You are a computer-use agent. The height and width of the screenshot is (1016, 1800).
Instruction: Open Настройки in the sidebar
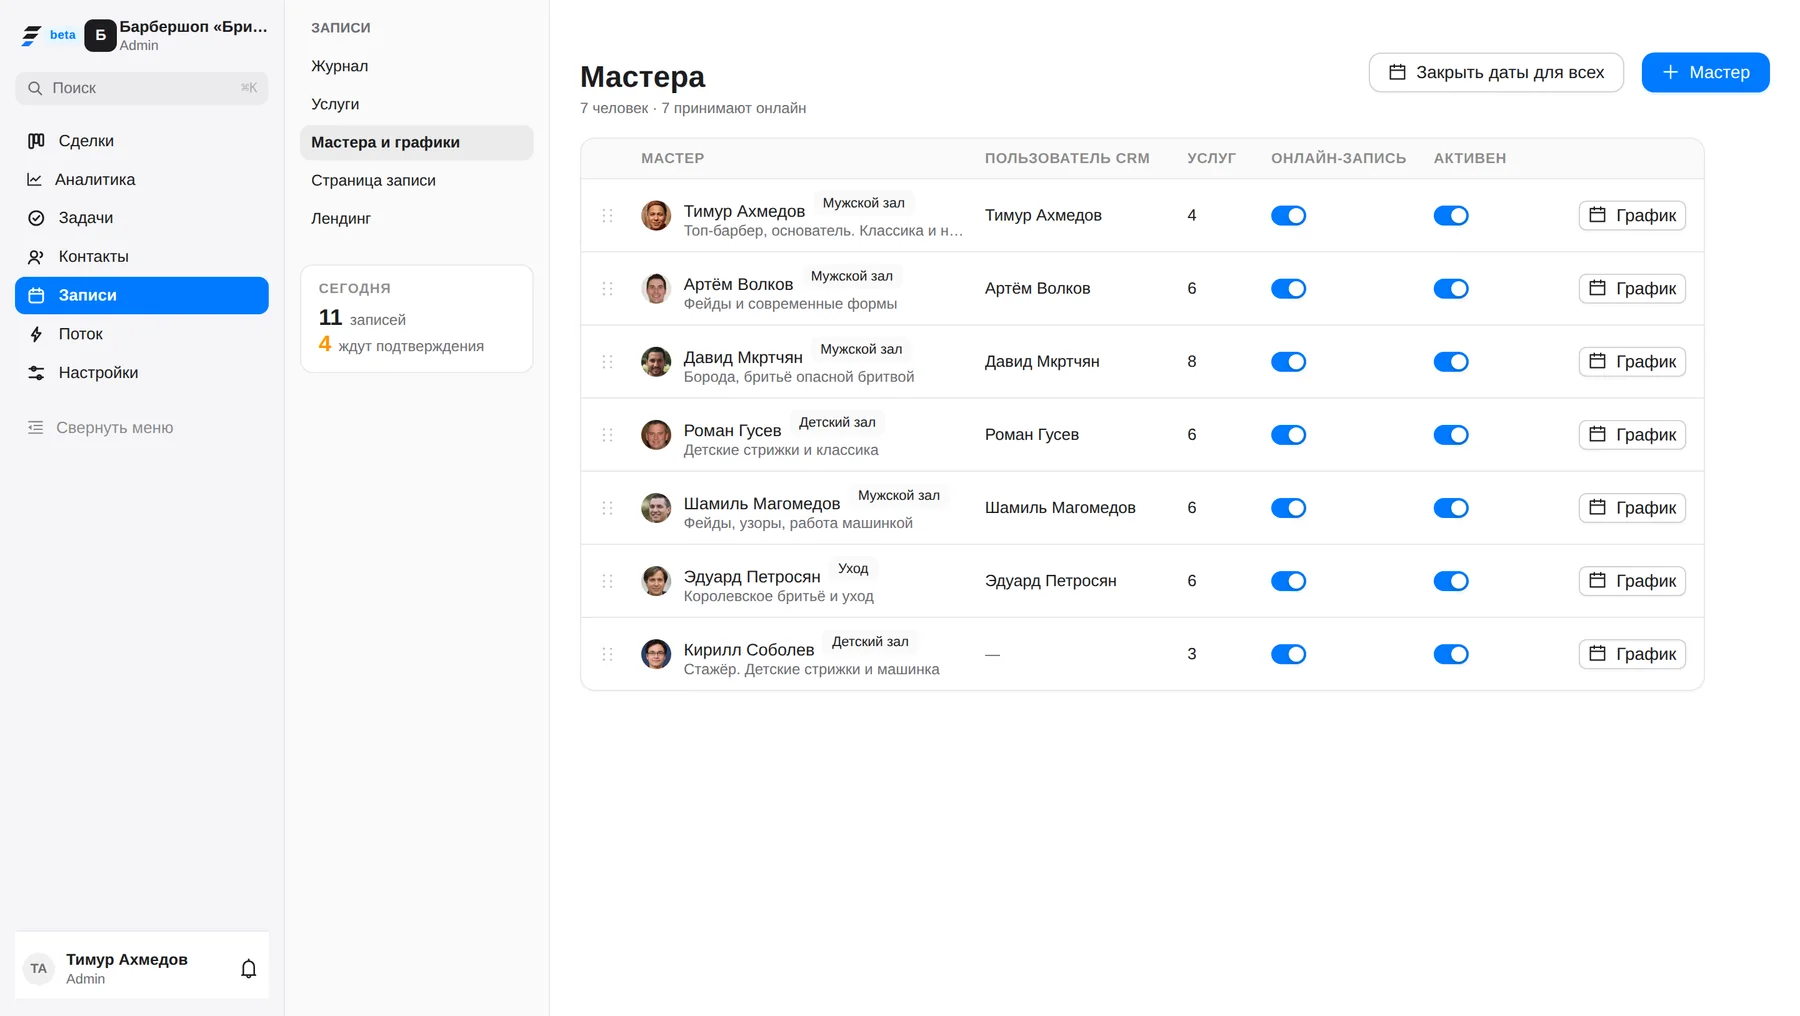click(142, 373)
